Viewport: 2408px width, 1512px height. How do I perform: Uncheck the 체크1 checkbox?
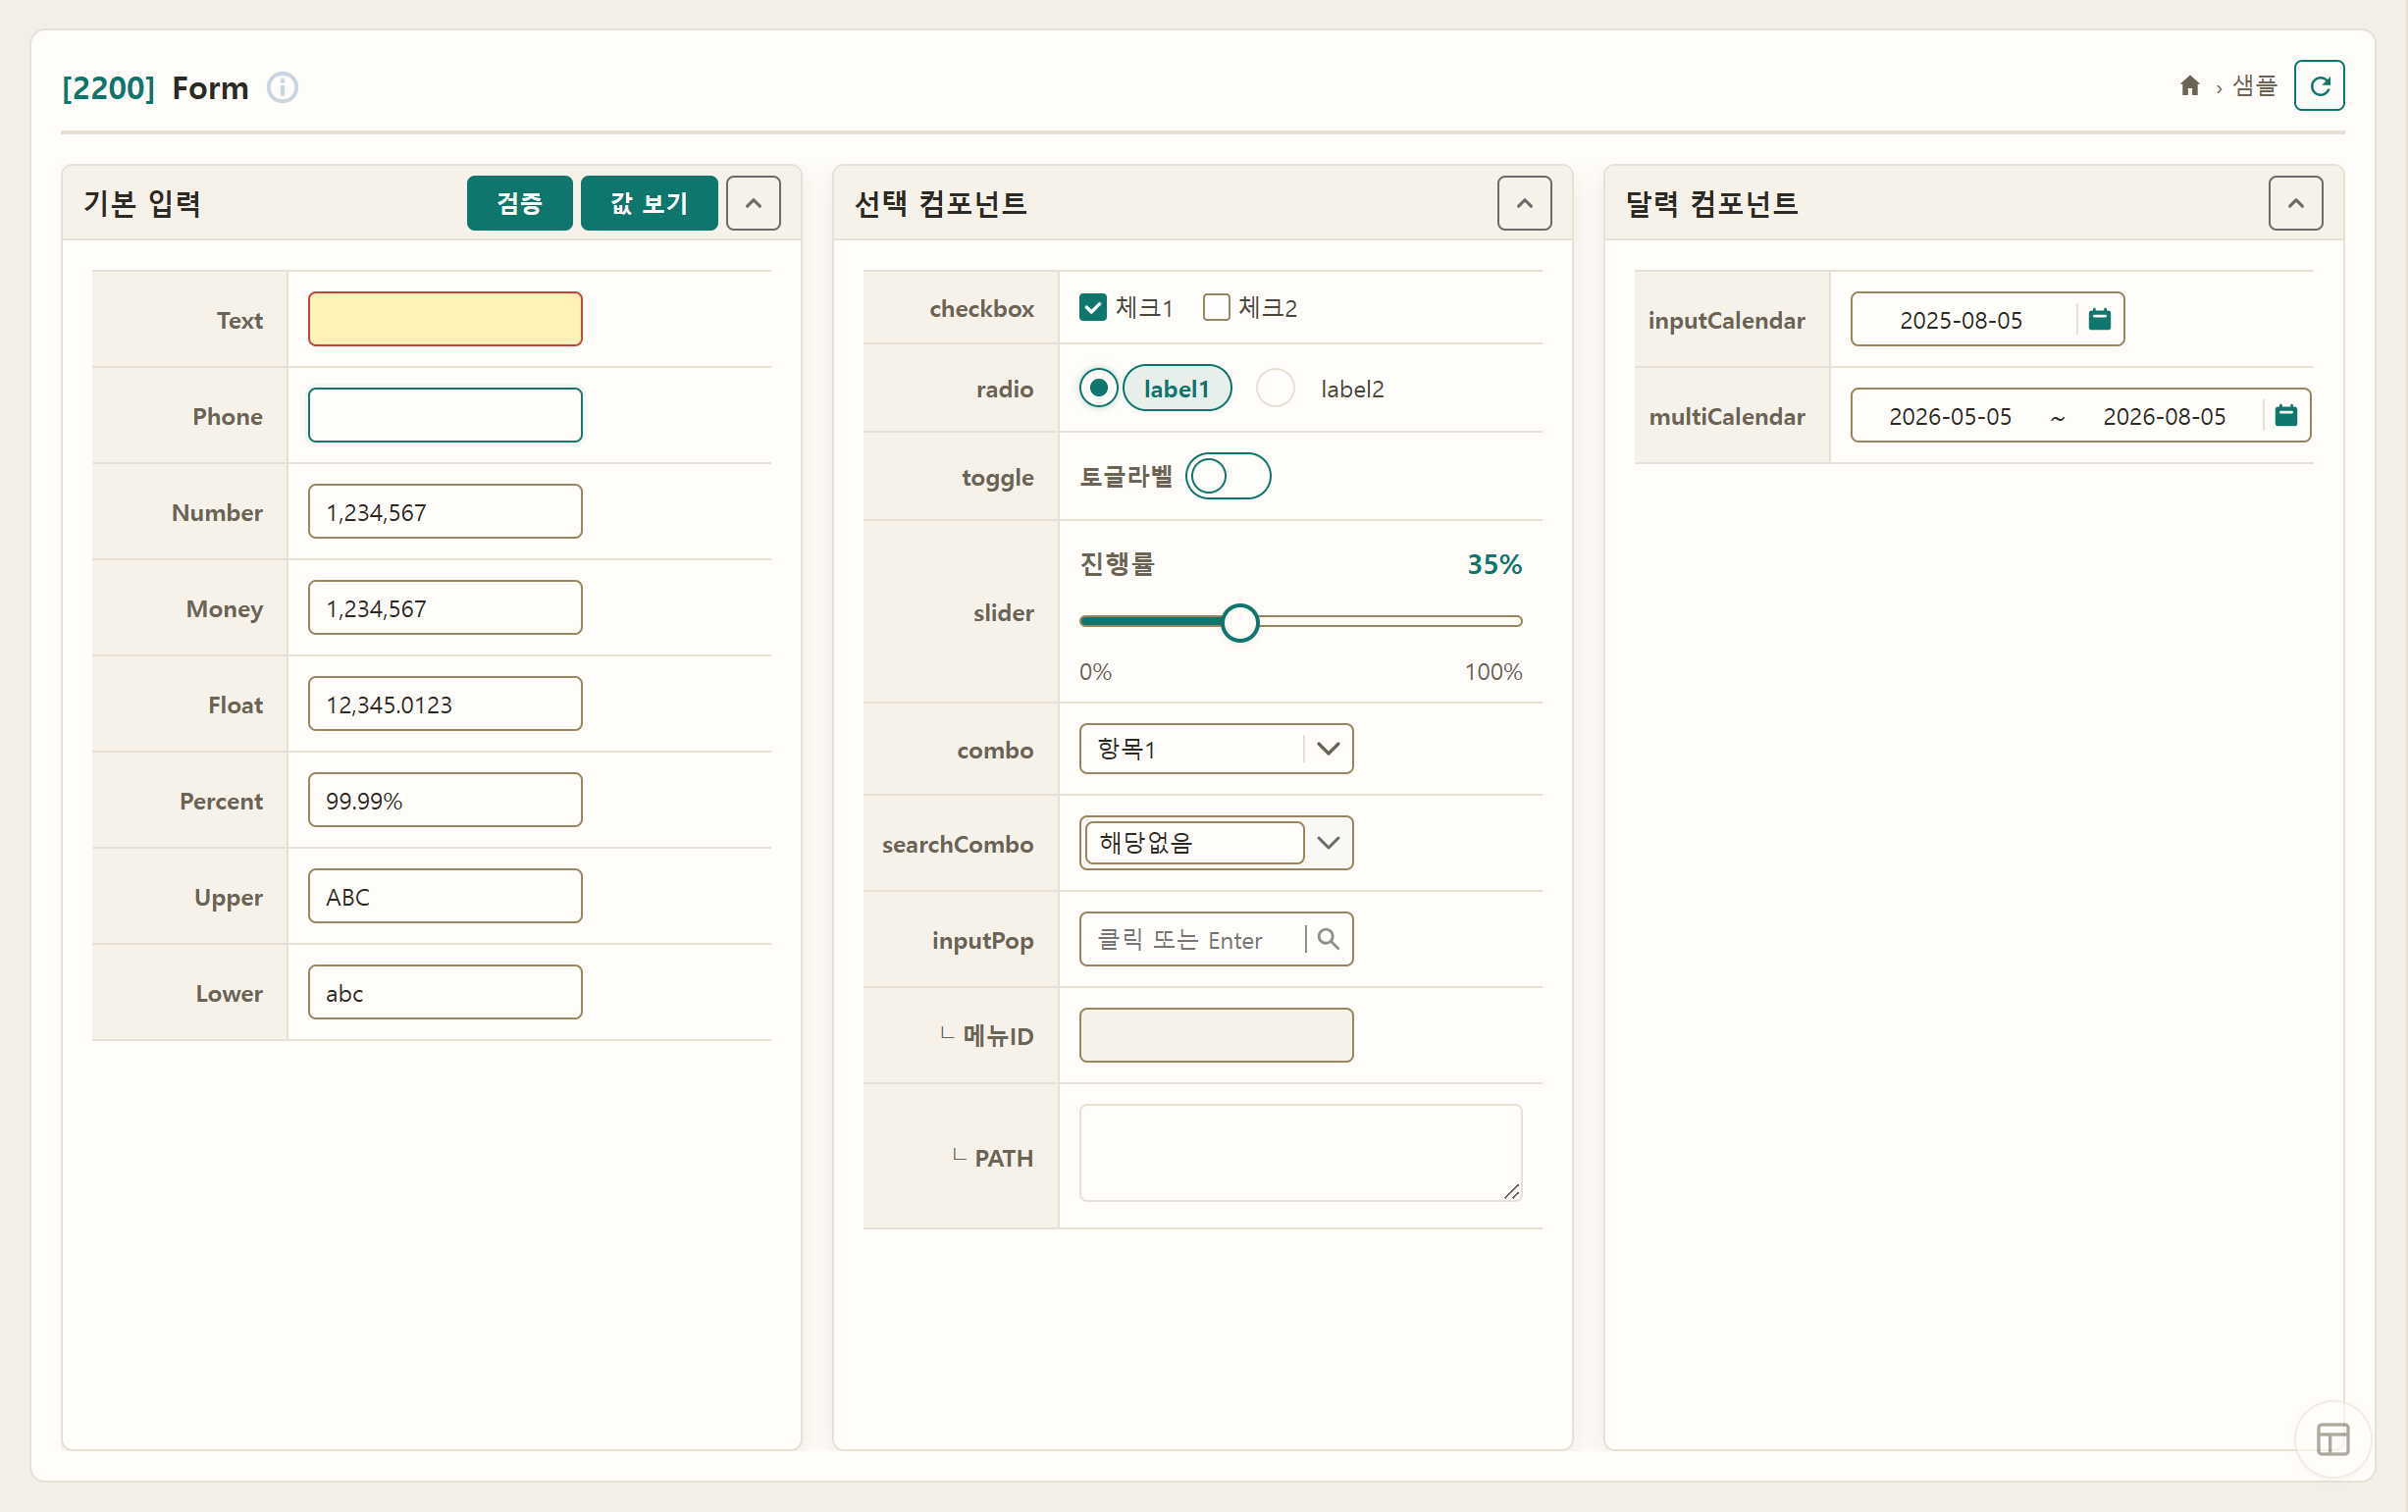(x=1092, y=307)
